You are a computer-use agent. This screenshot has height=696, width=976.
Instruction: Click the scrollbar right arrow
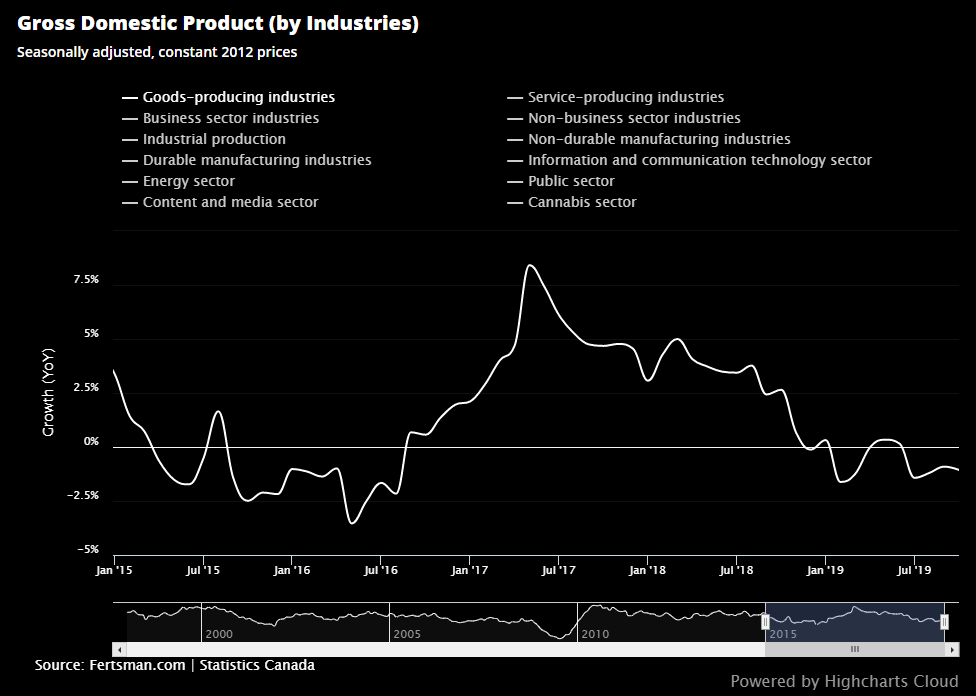[x=952, y=649]
